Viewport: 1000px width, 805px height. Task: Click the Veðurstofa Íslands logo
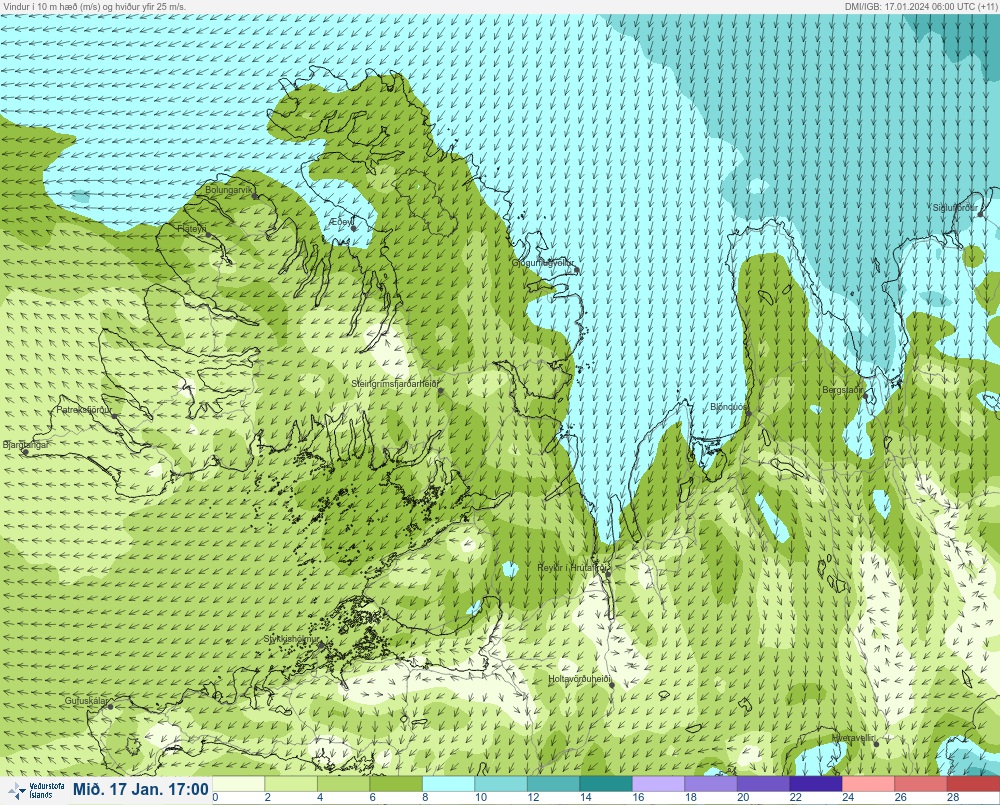pyautogui.click(x=35, y=790)
